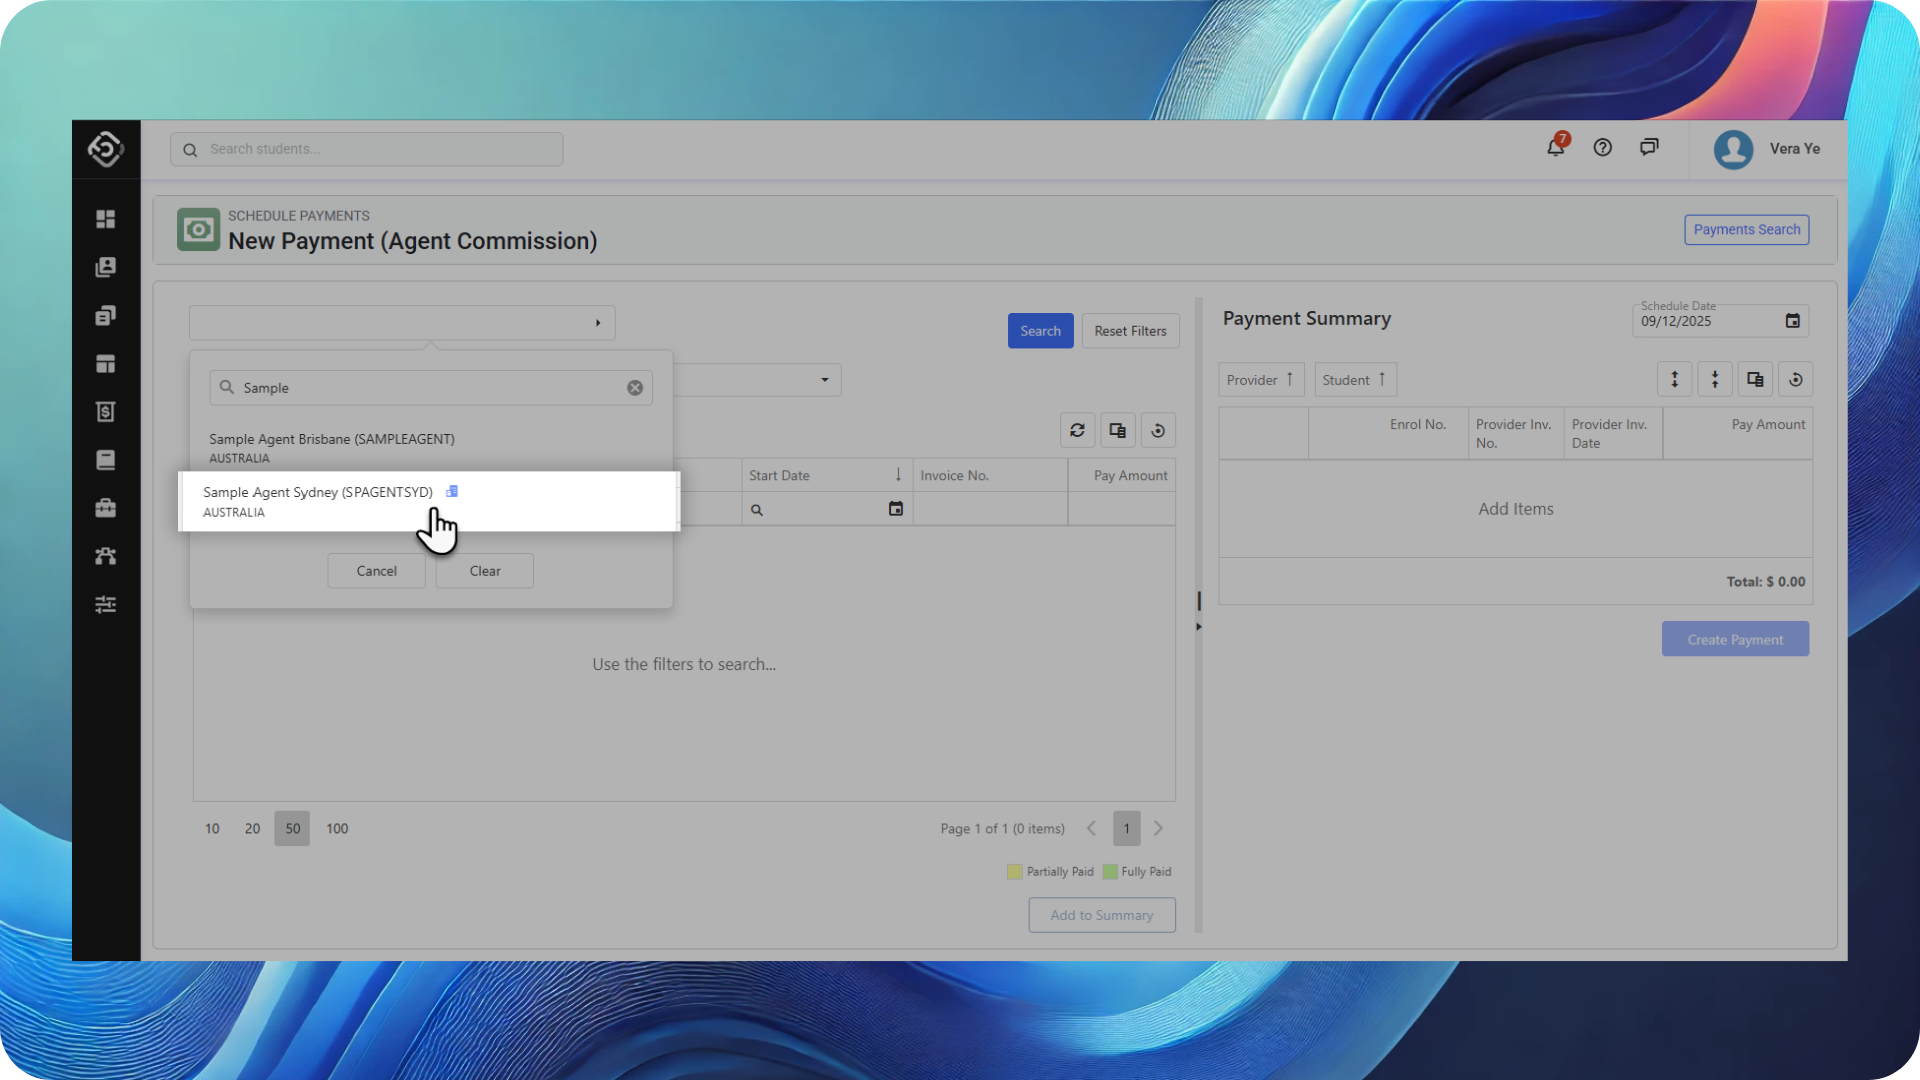Select Sample Agent Brisbane (SAMPLEAGENT)
1920x1080 pixels.
331,439
